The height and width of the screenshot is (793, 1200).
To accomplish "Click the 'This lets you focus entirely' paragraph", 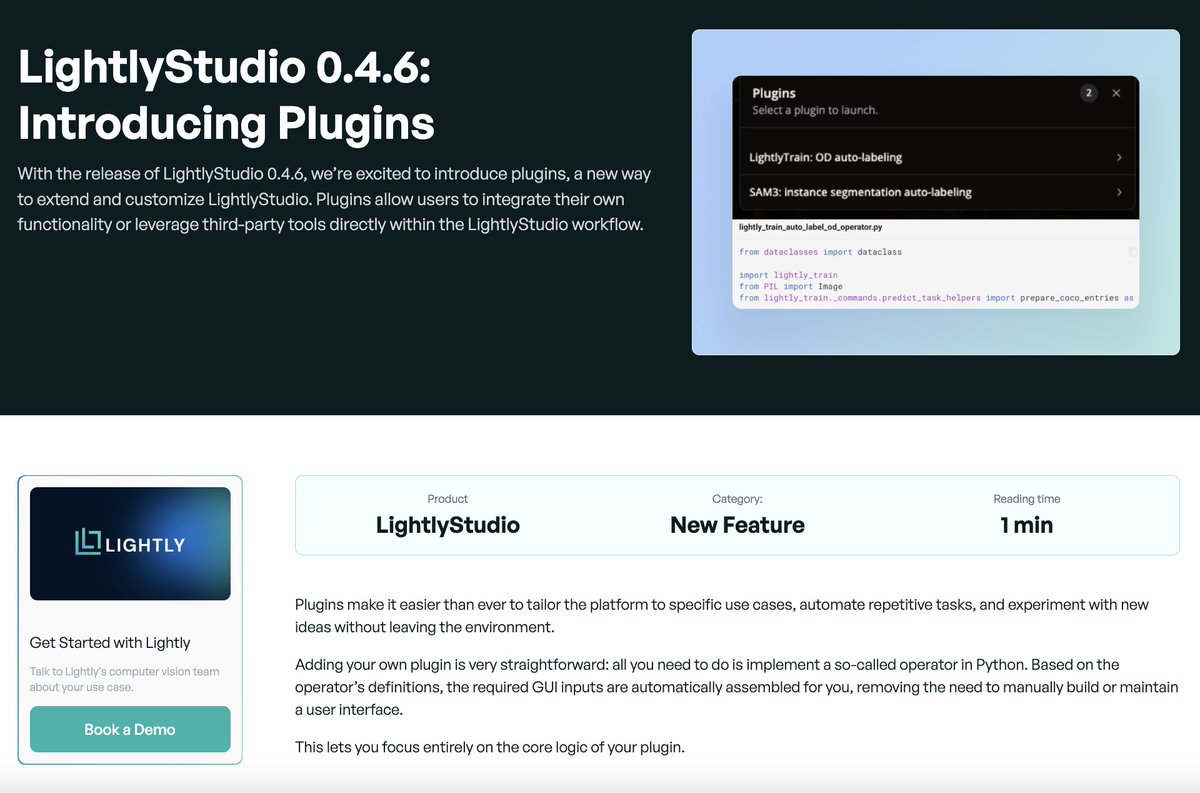I will [x=489, y=747].
